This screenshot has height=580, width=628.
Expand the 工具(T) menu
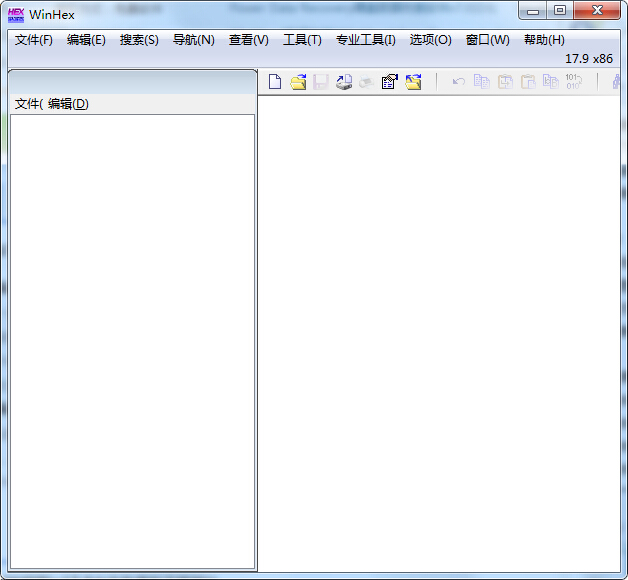point(302,40)
